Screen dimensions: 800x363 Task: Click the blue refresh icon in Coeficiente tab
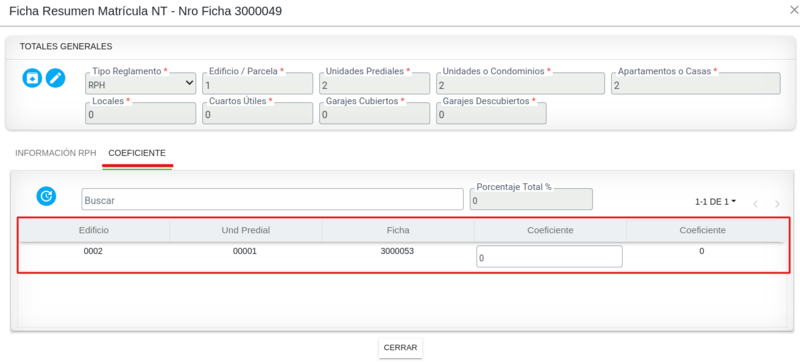46,196
